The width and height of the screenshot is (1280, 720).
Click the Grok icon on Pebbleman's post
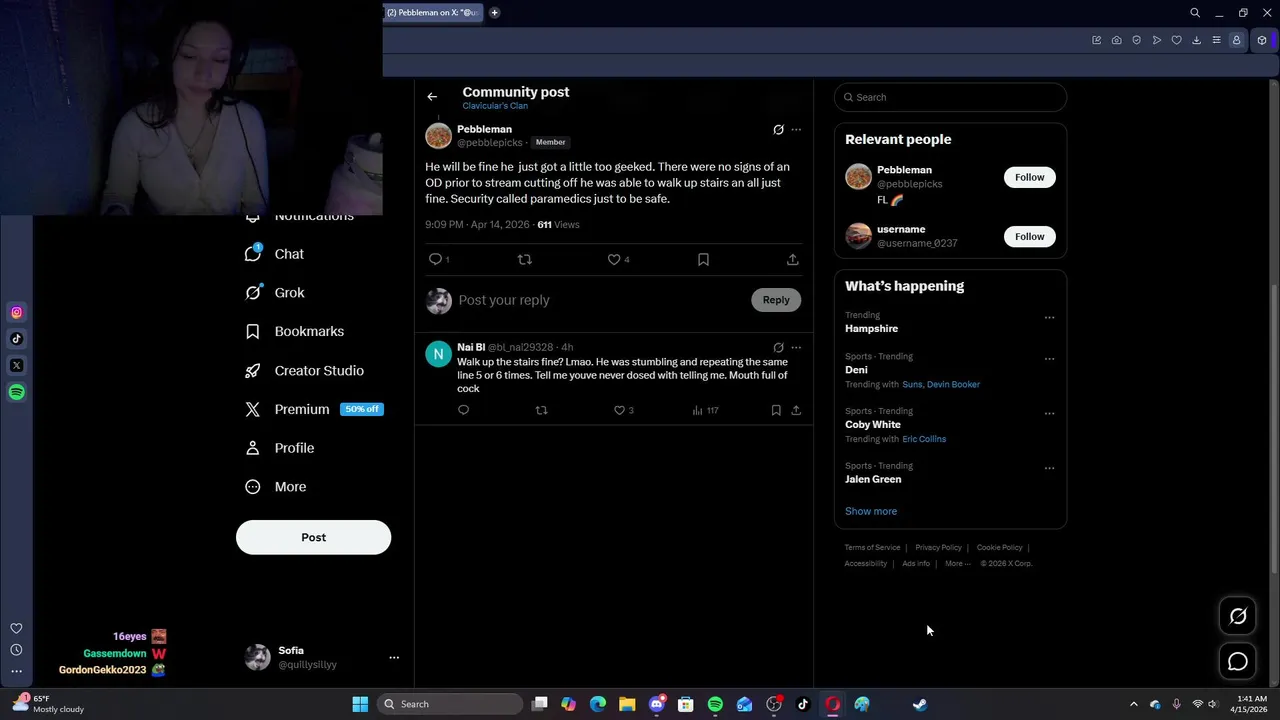click(778, 130)
